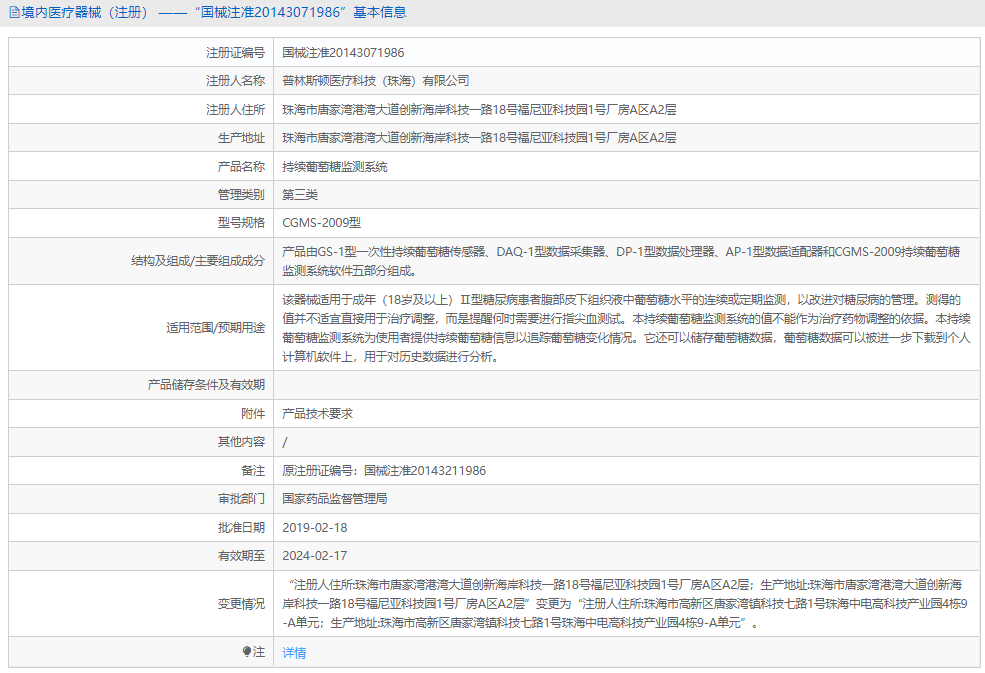Click the 产品名称 label
The width and height of the screenshot is (985, 673).
[x=241, y=167]
